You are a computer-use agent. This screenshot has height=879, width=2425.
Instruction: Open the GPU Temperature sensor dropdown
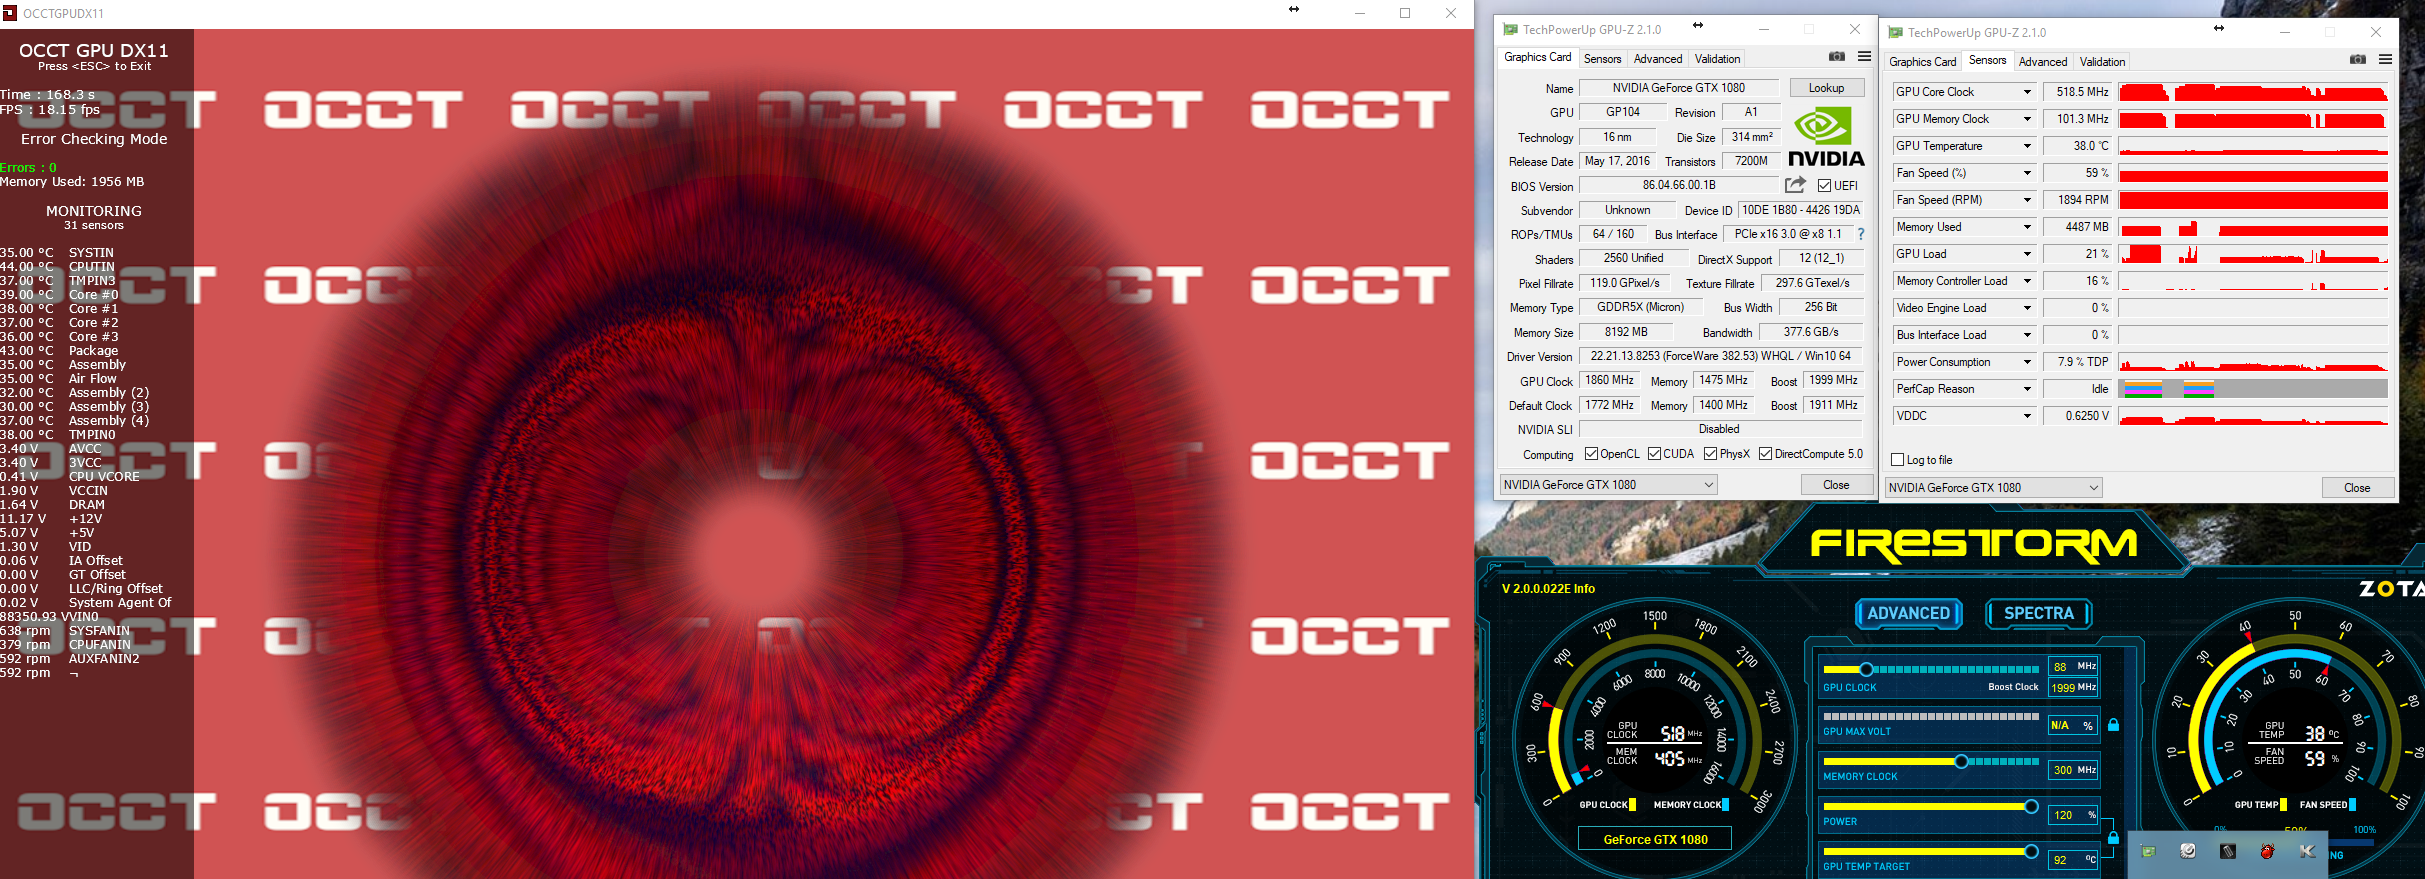click(2027, 146)
